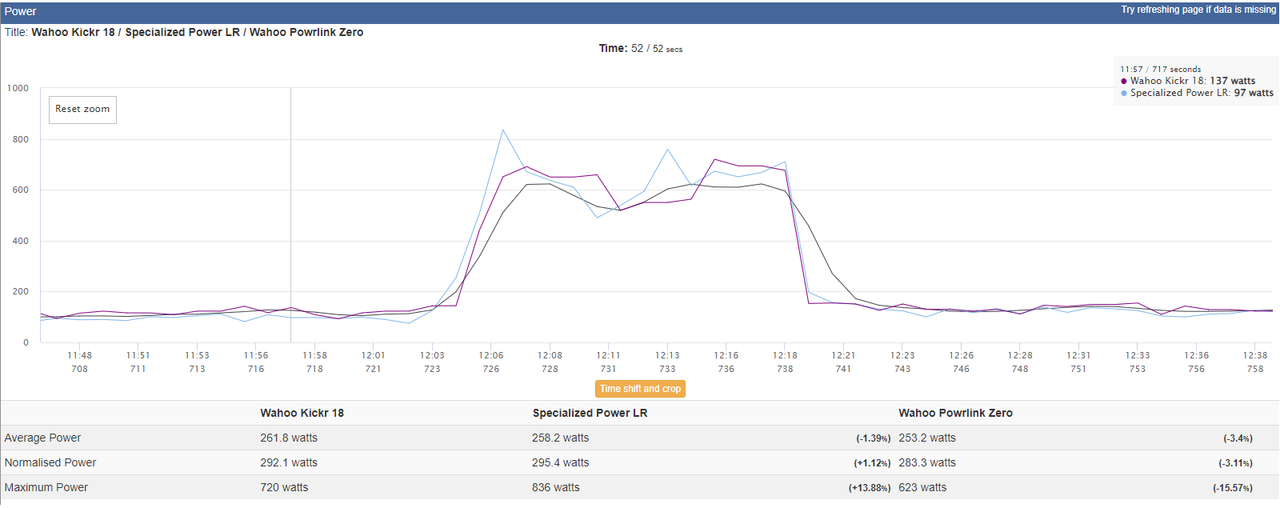Click the 258.2 watts cell
Viewport: 1280px width, 508px height.
561,438
